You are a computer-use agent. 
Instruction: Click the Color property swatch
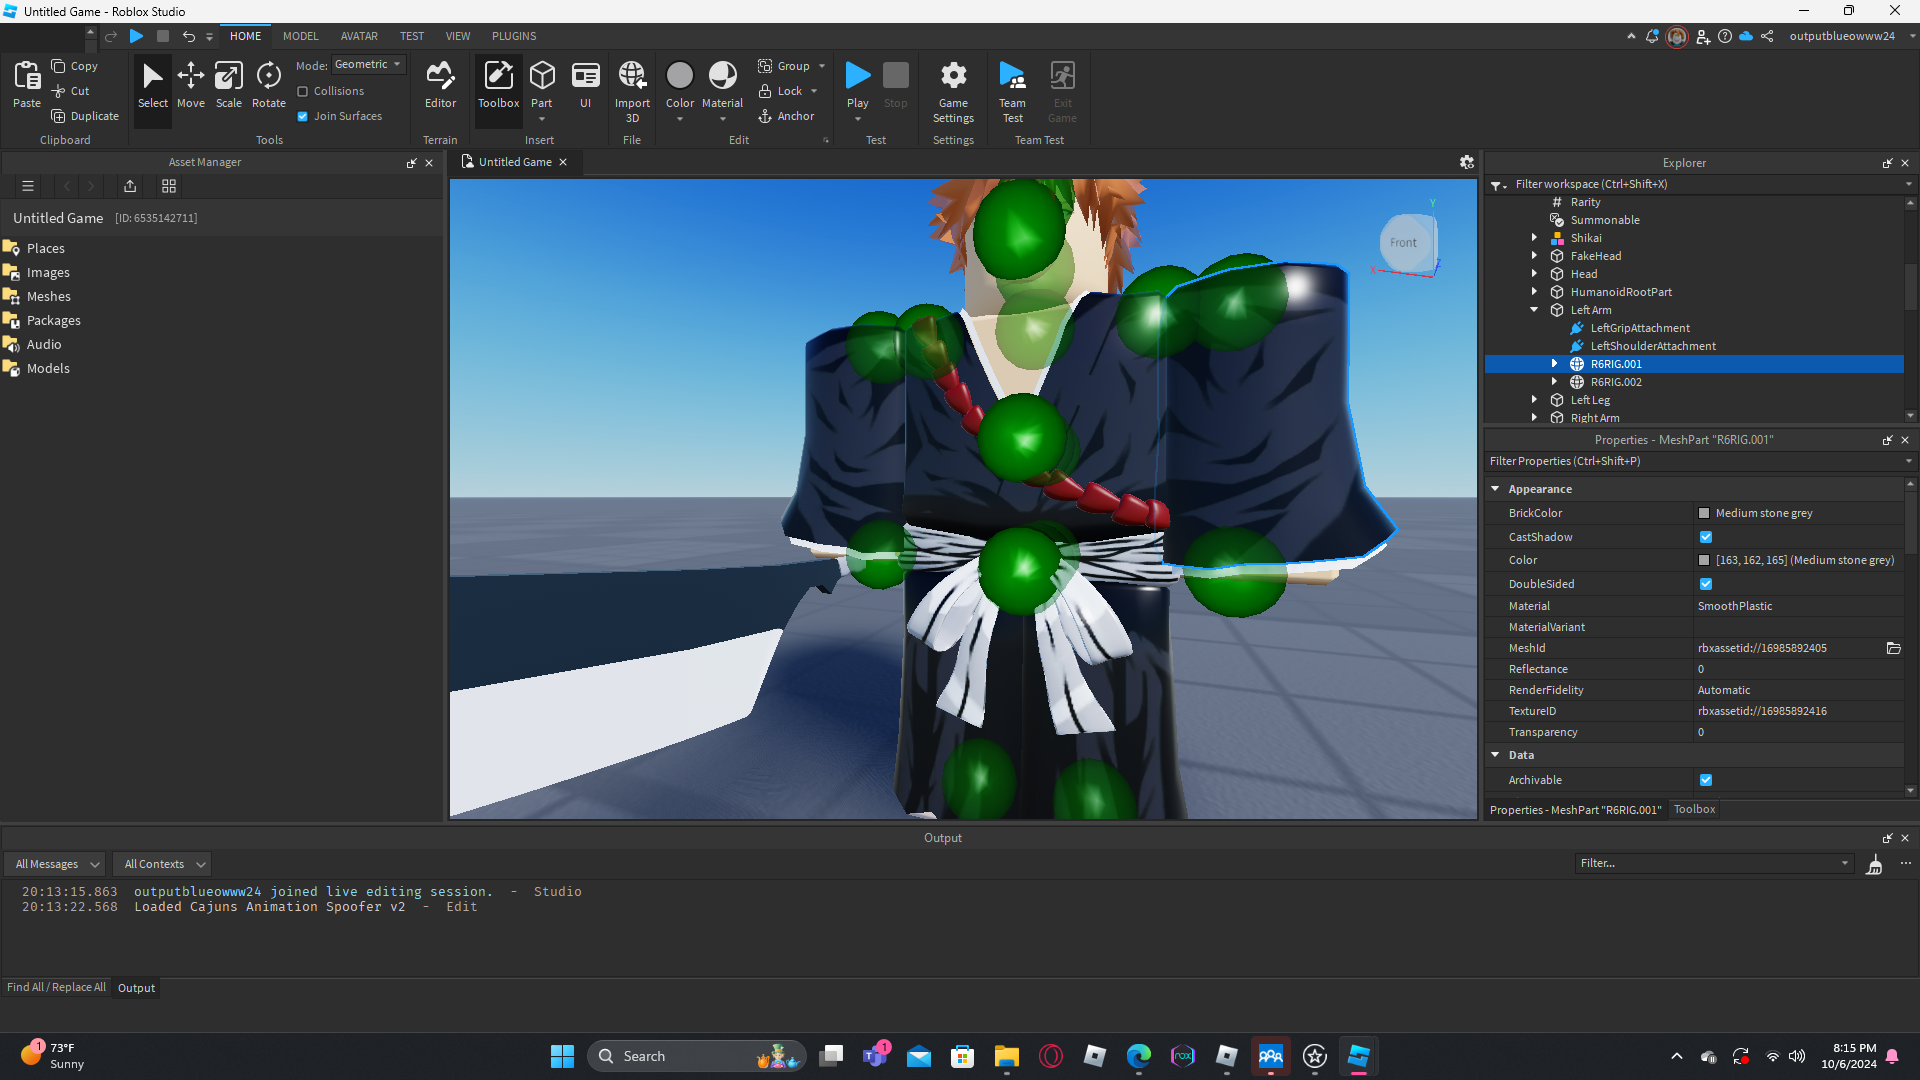click(x=1704, y=560)
